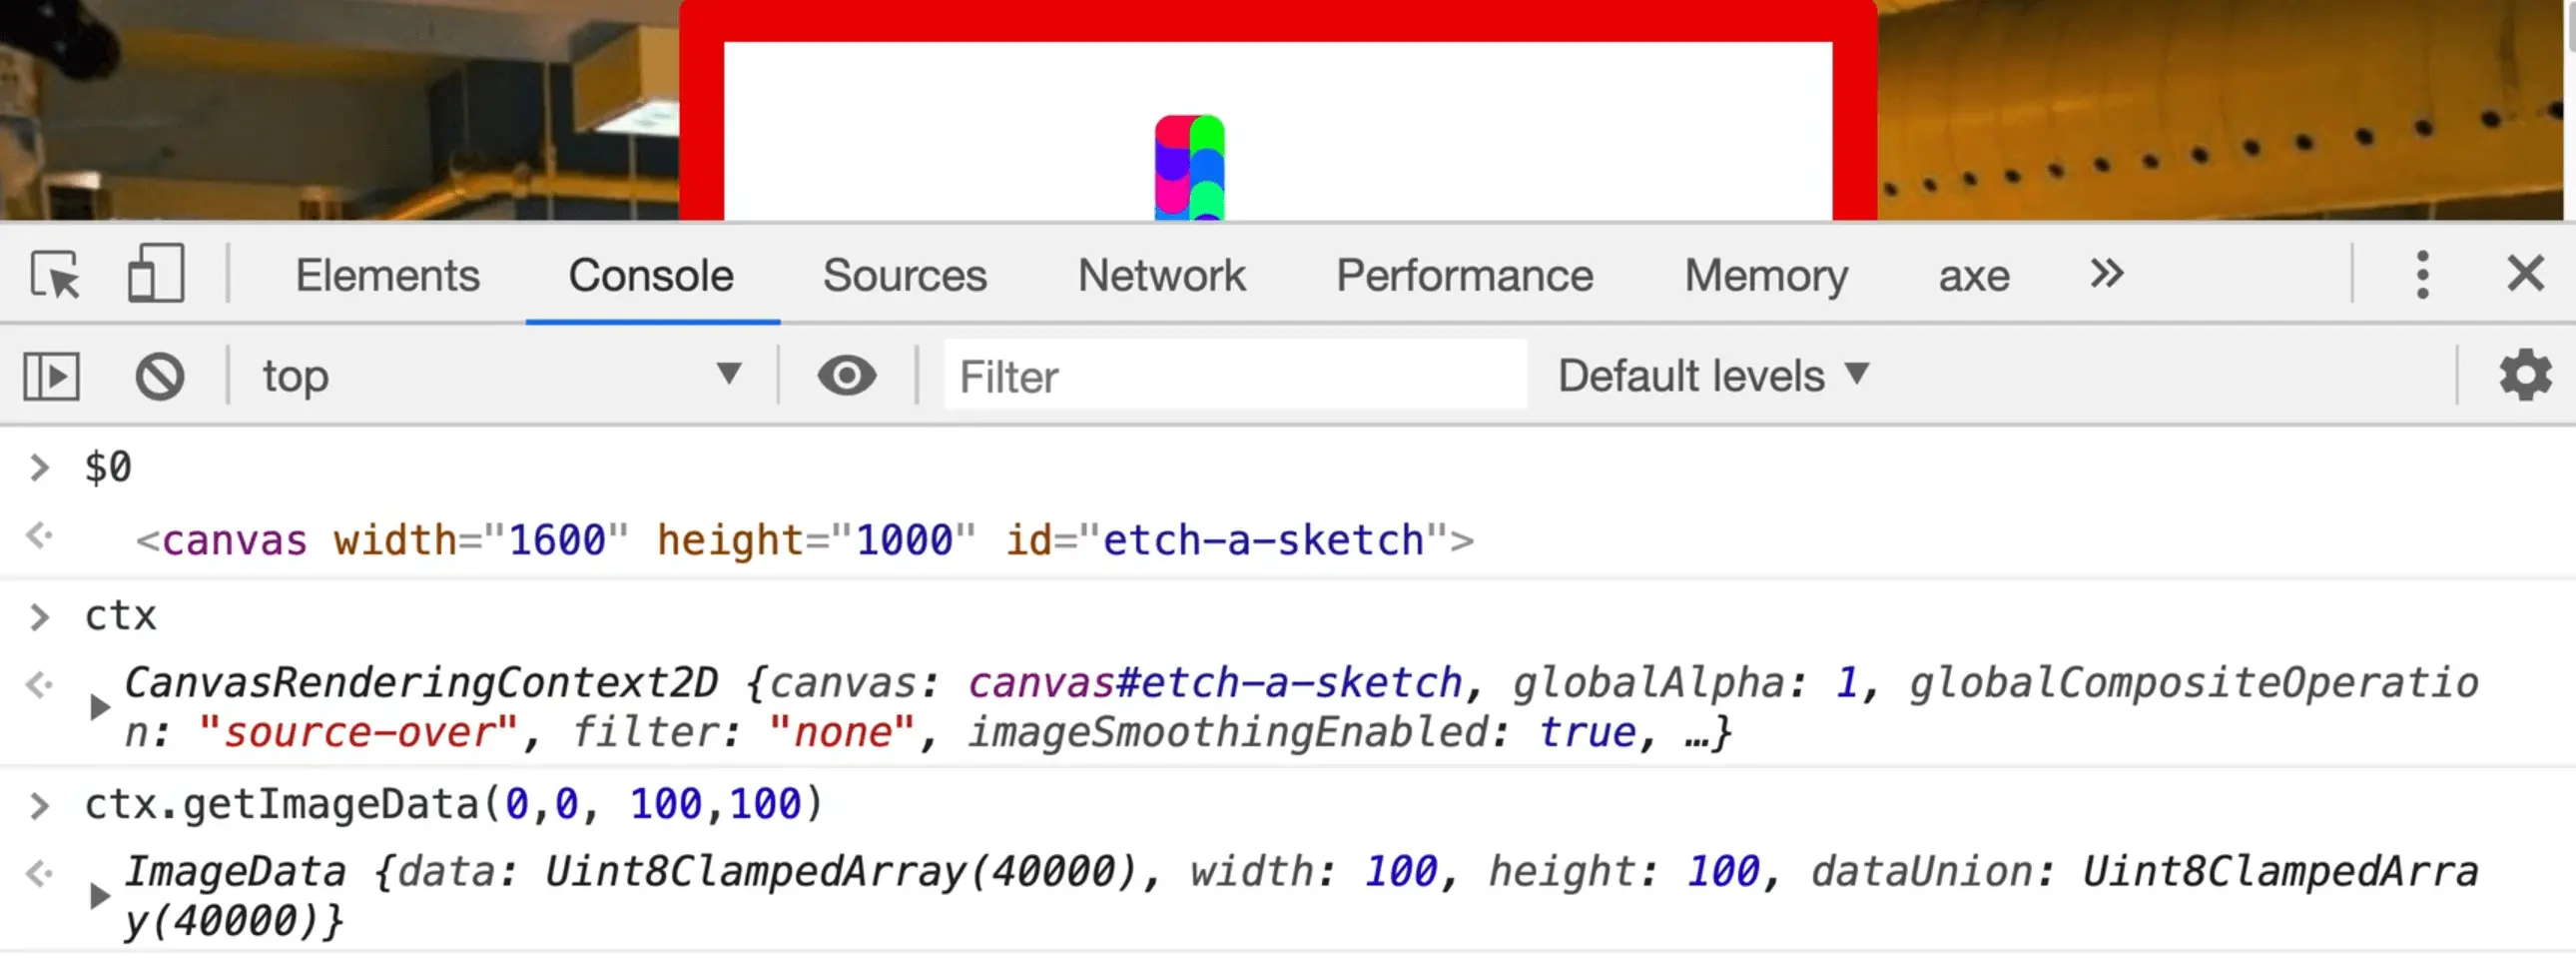The image size is (2576, 961).
Task: Click the console Filter input field
Action: click(x=1234, y=377)
